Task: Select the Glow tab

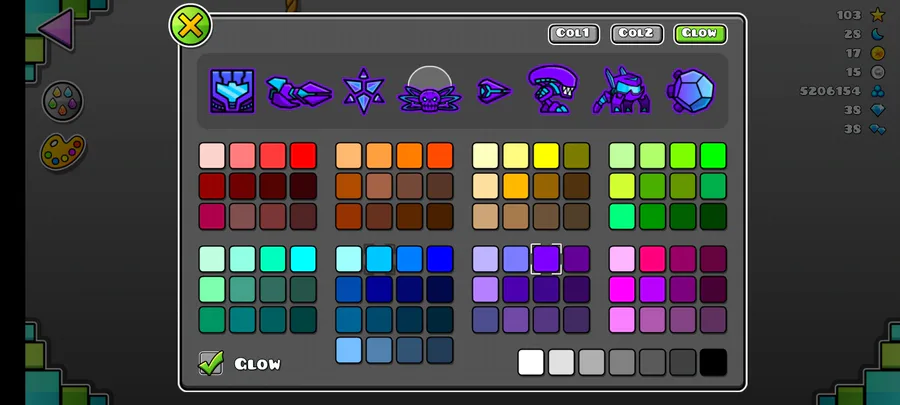Action: [700, 34]
